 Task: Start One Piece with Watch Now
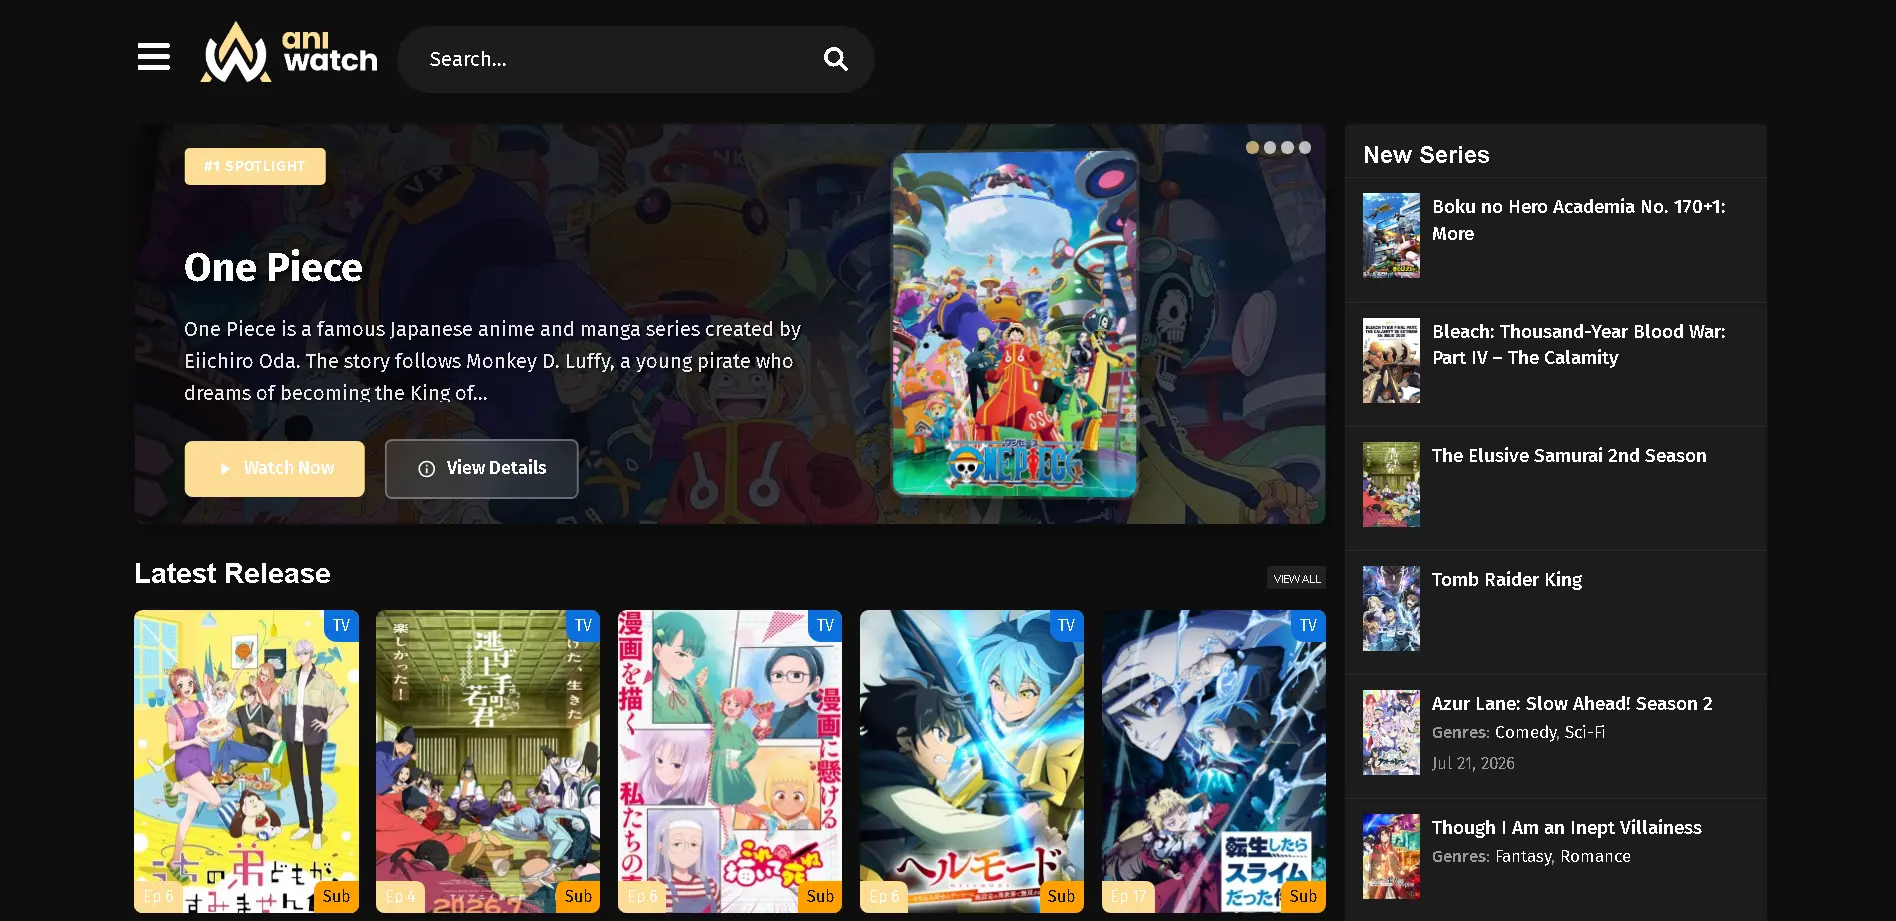(275, 468)
